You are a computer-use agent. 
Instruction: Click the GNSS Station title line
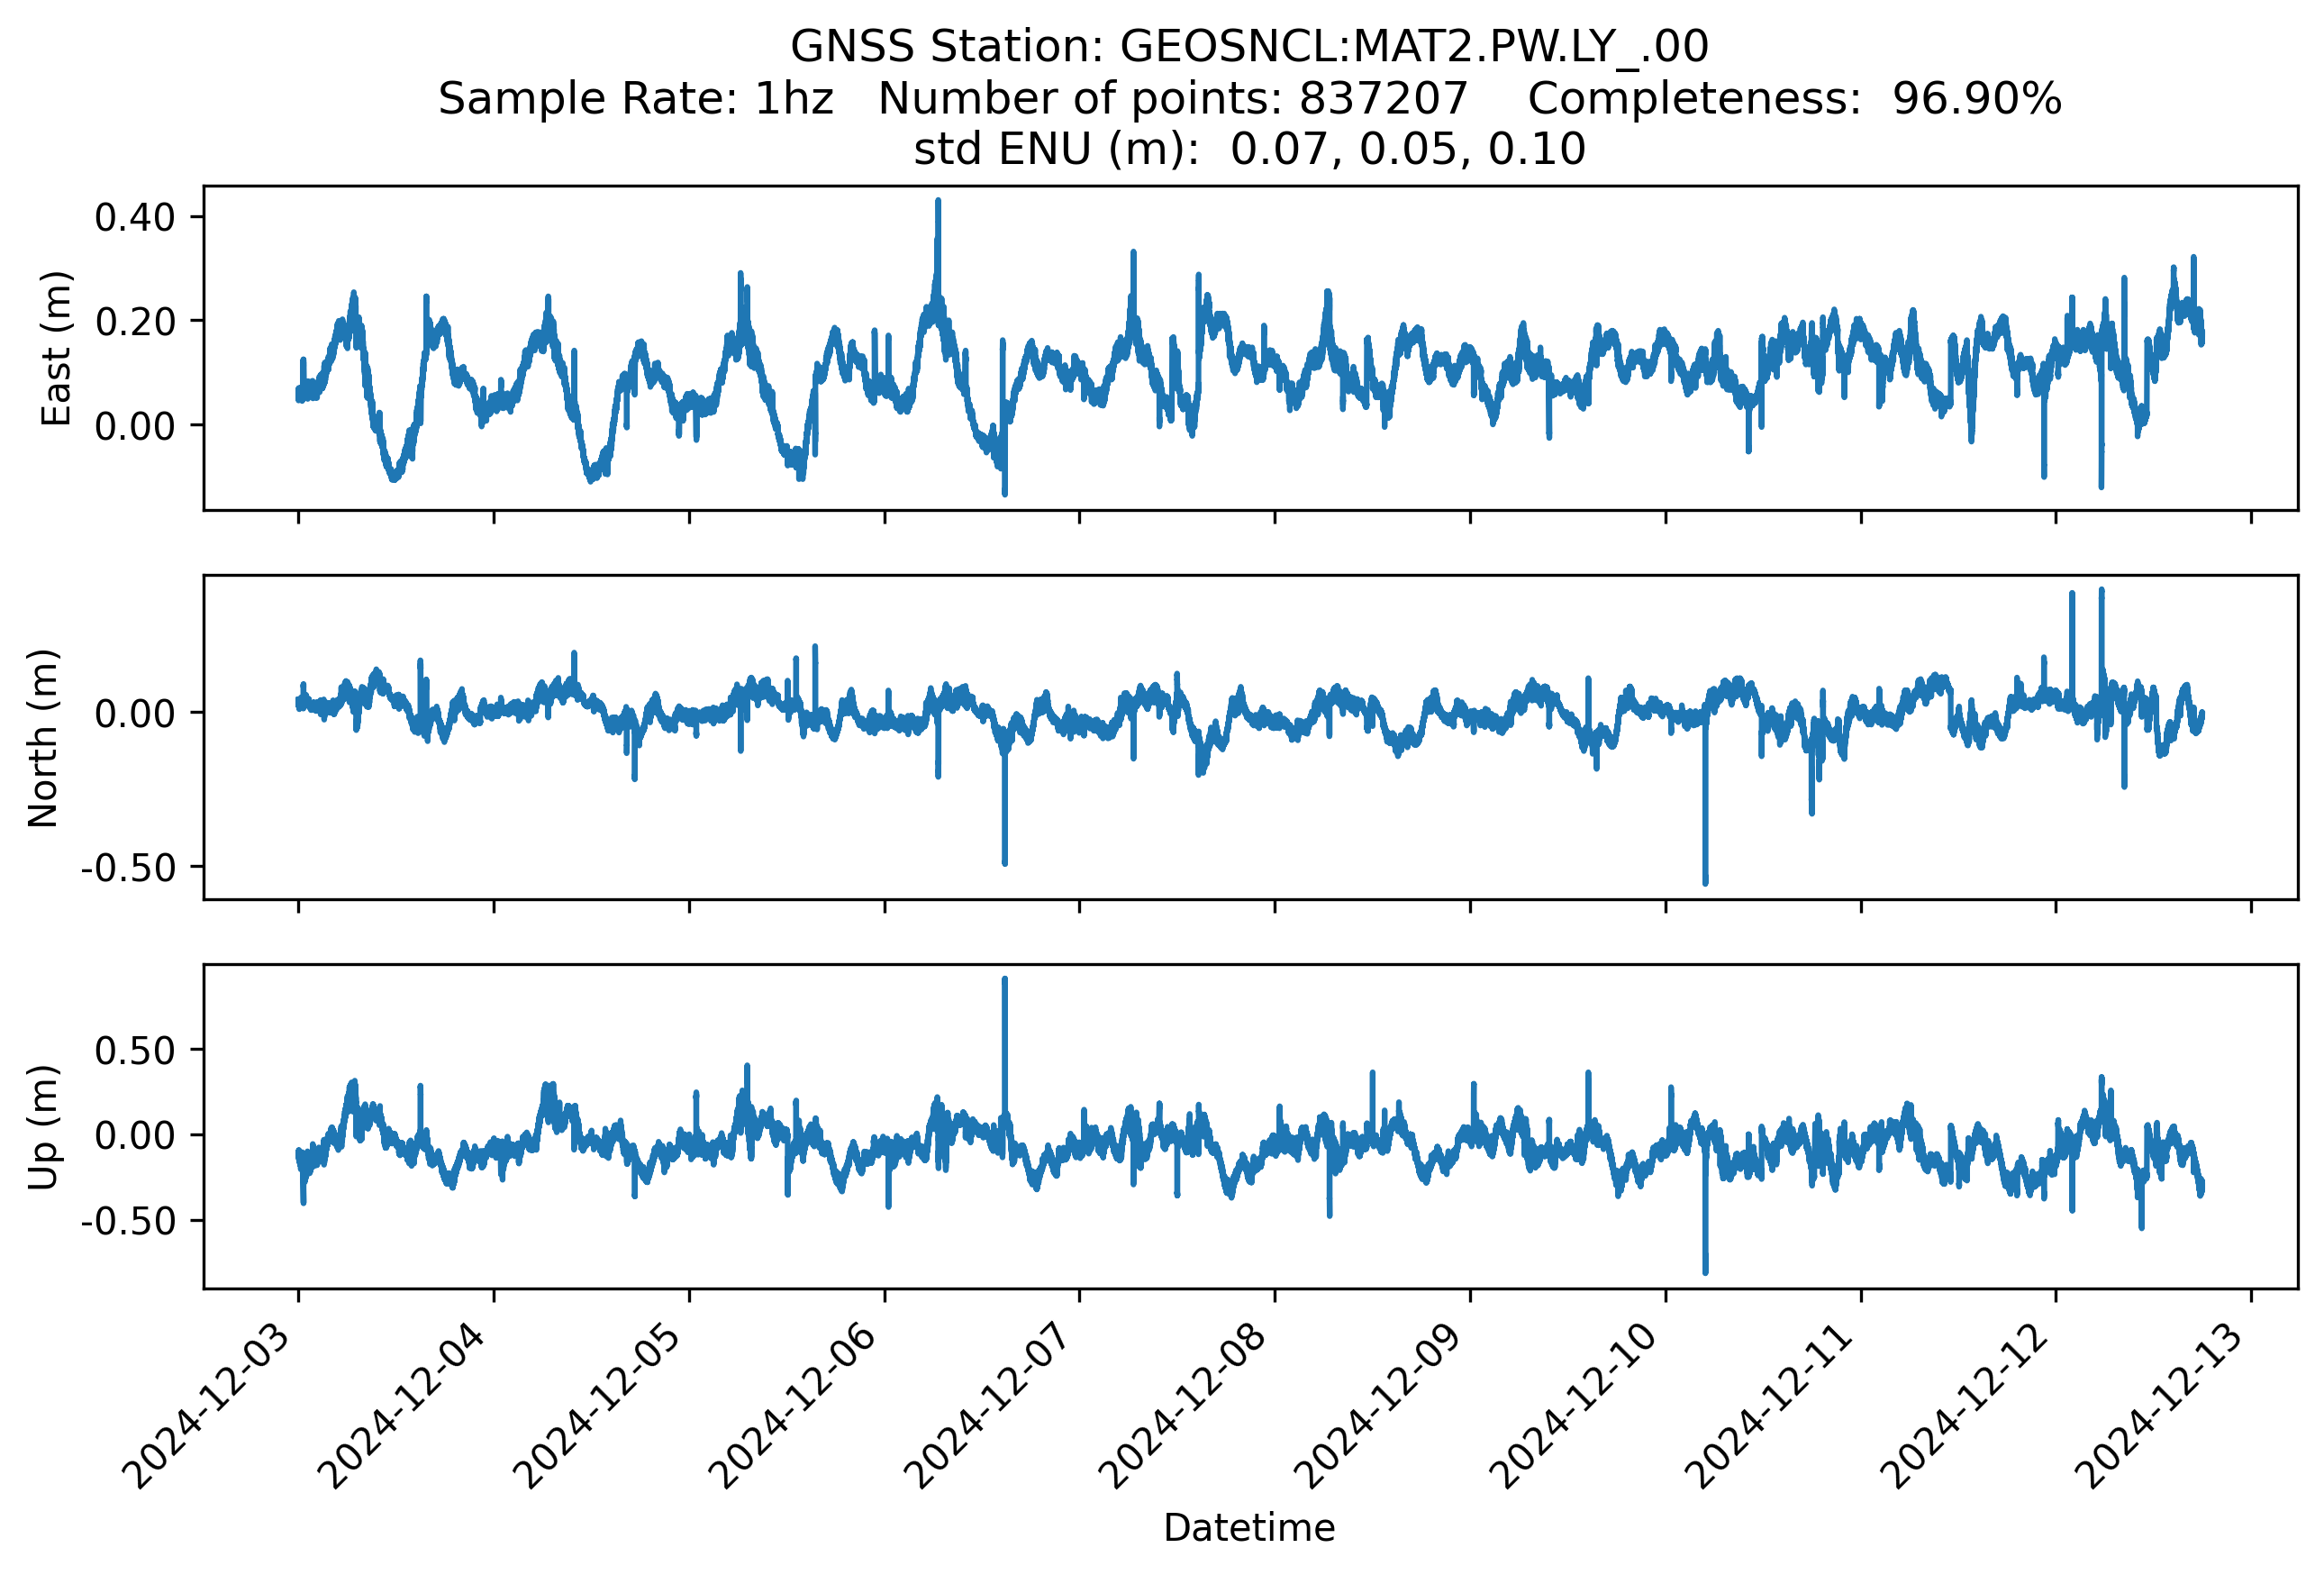pos(1249,46)
